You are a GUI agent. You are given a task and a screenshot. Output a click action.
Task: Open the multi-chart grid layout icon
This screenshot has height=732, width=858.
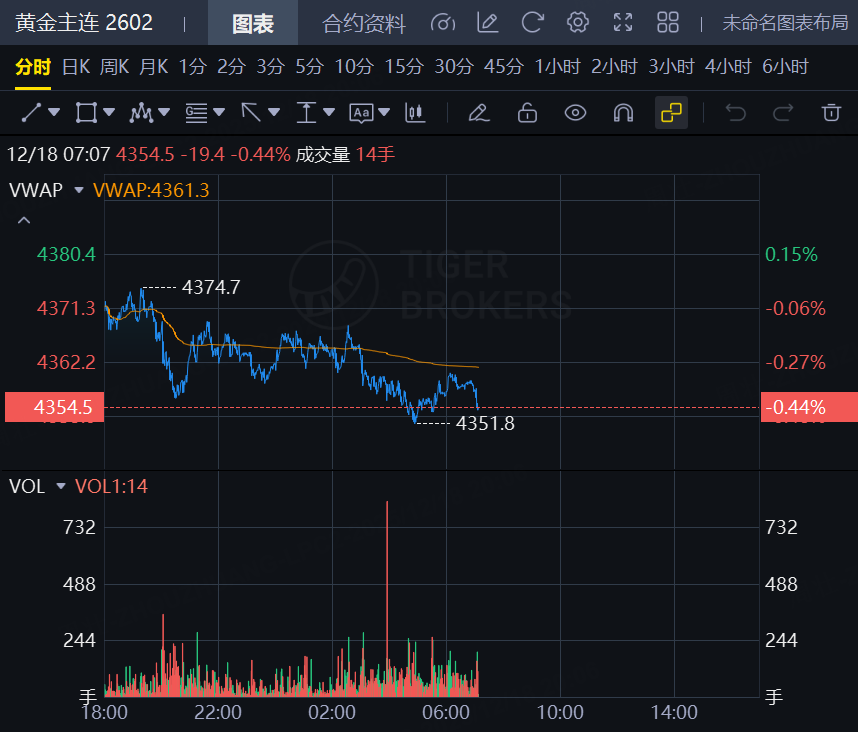coord(668,22)
